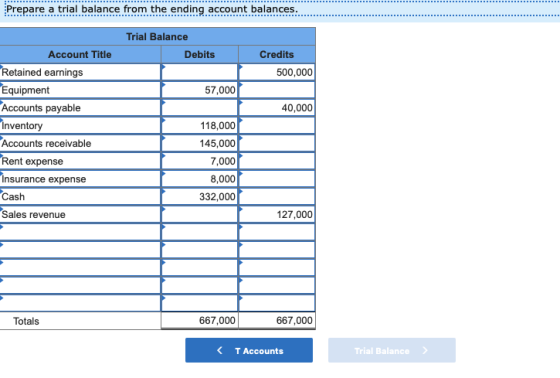Viewport: 560px width, 378px height.
Task: Click the left chevron on T Accounts button
Action: 220,350
